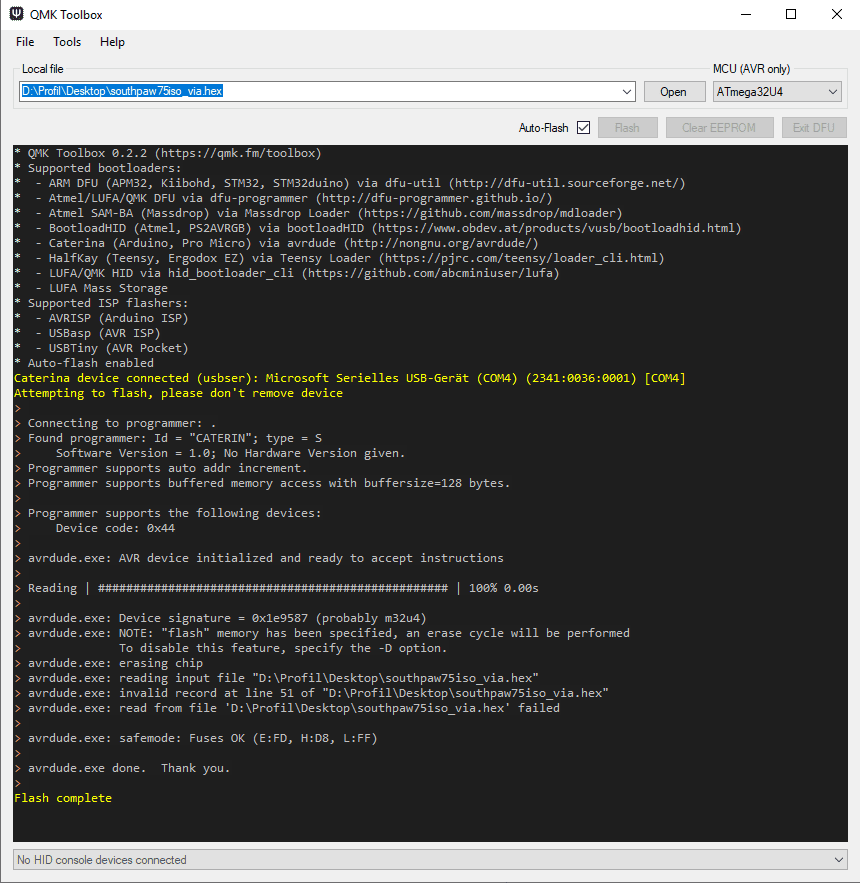Screen dimensions: 860x883
Task: Click the "safemode: Fuses OK" line
Action: coord(196,738)
